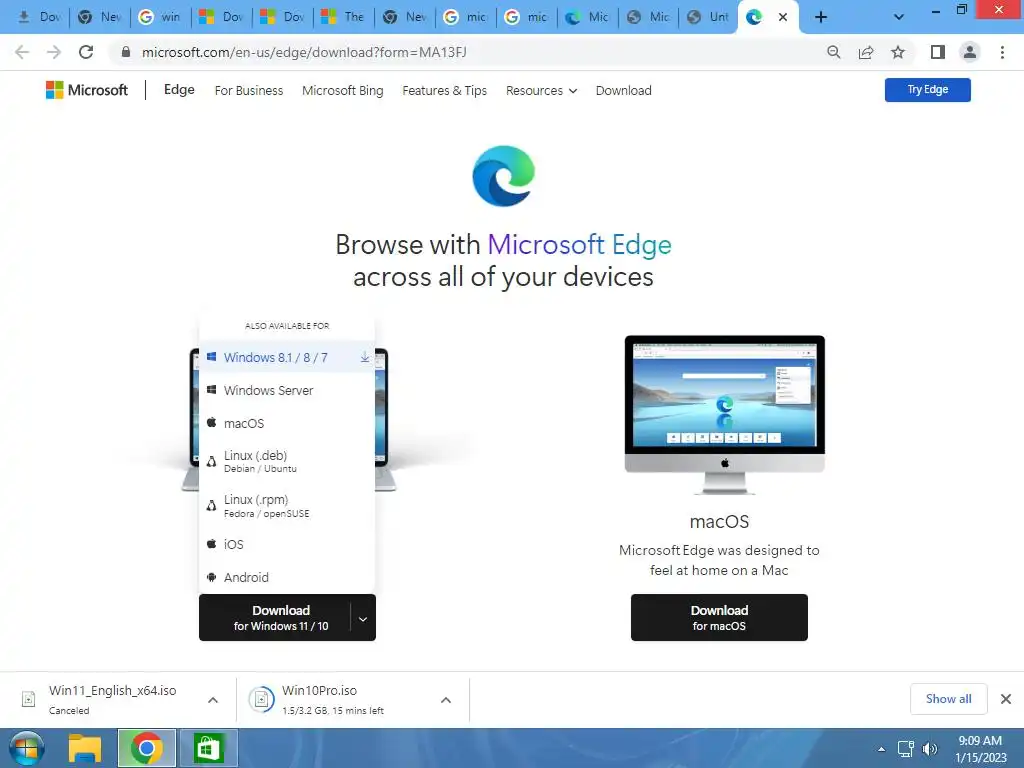
Task: Click the Try Edge button
Action: 927,89
